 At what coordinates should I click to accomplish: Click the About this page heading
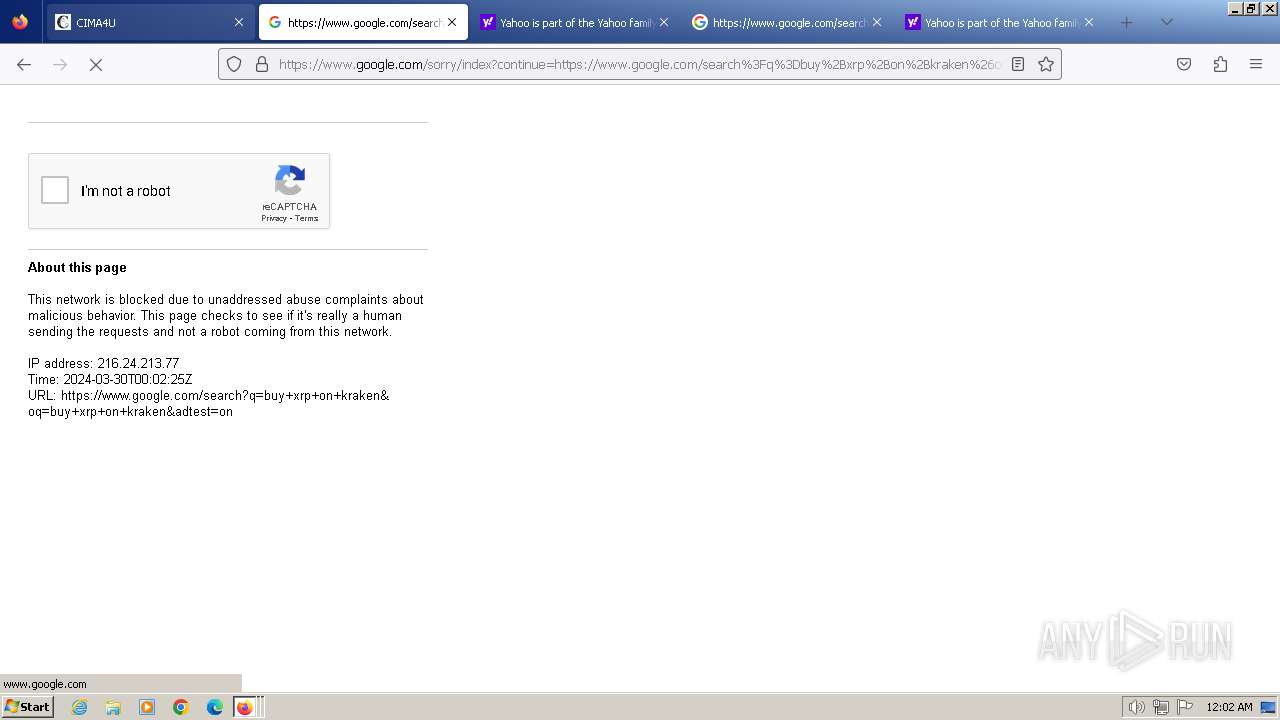pyautogui.click(x=77, y=267)
